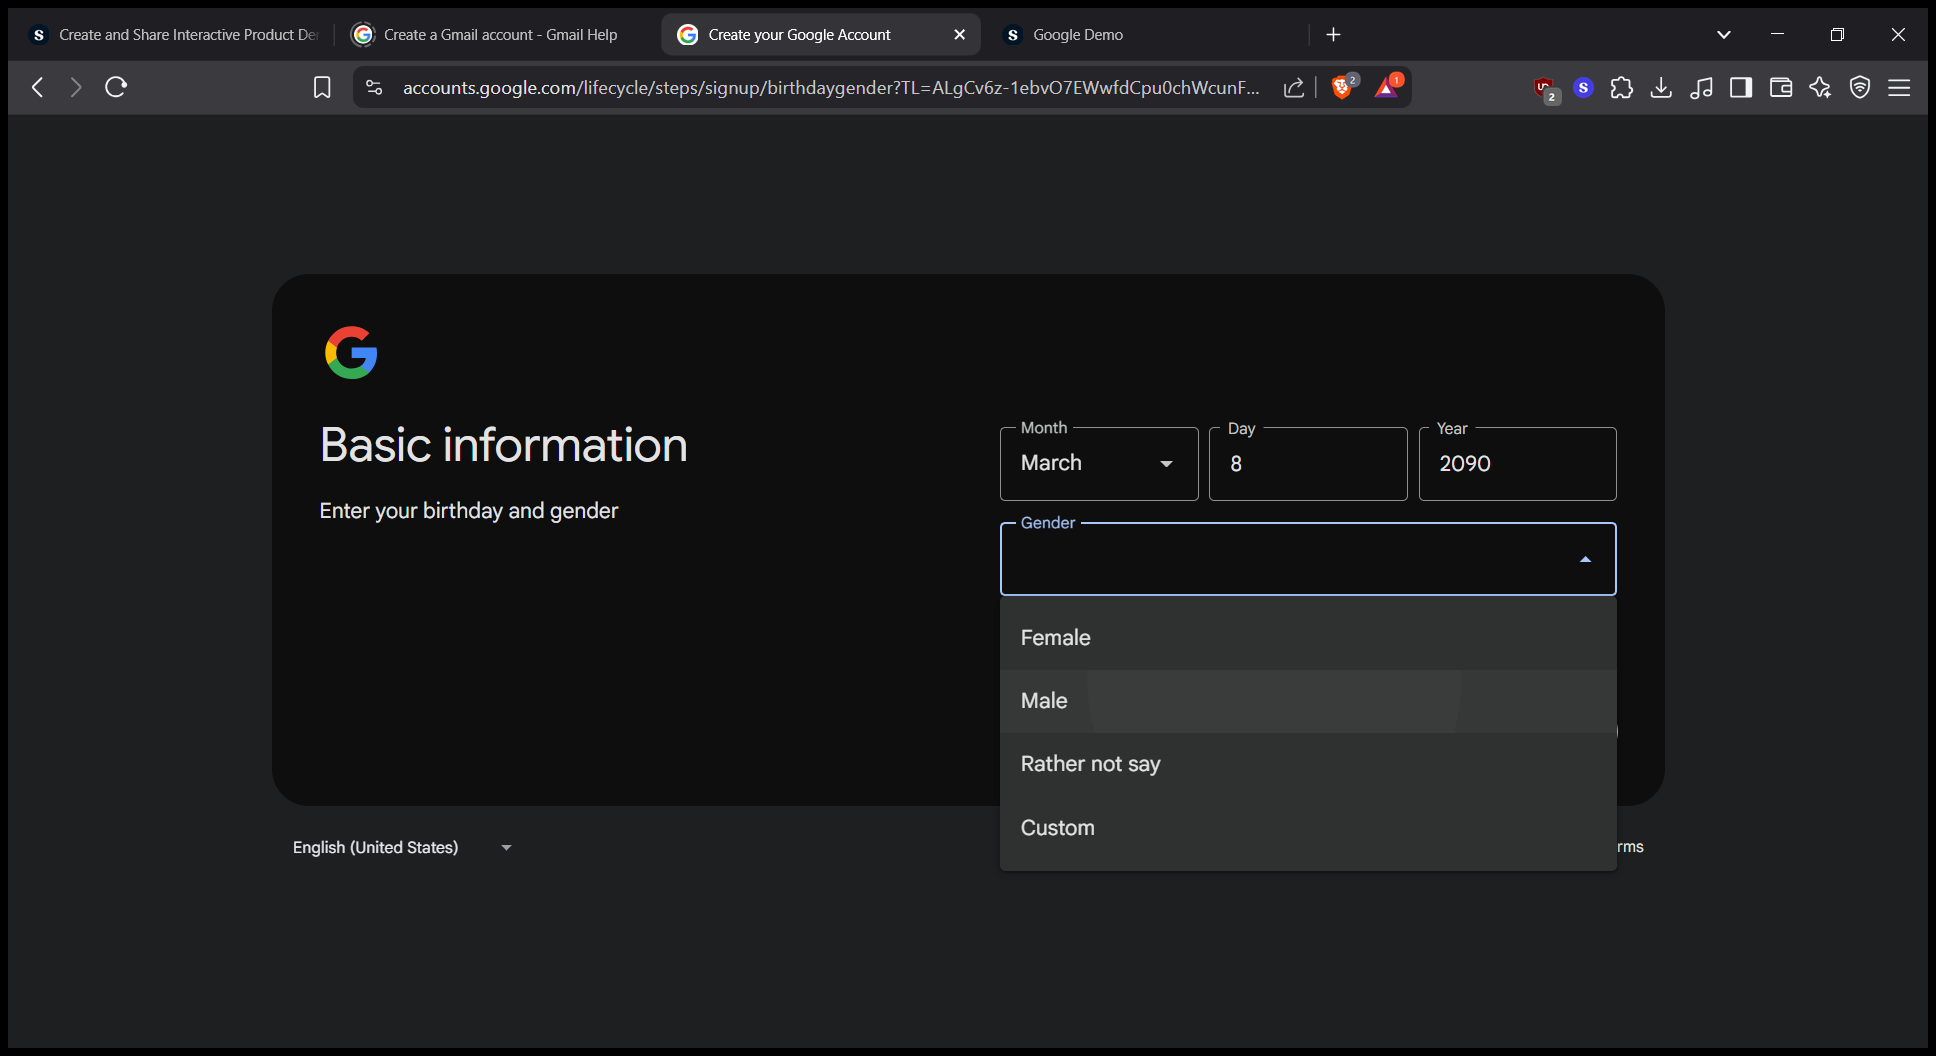The image size is (1936, 1056).
Task: Open a new tab with plus button
Action: pos(1333,35)
